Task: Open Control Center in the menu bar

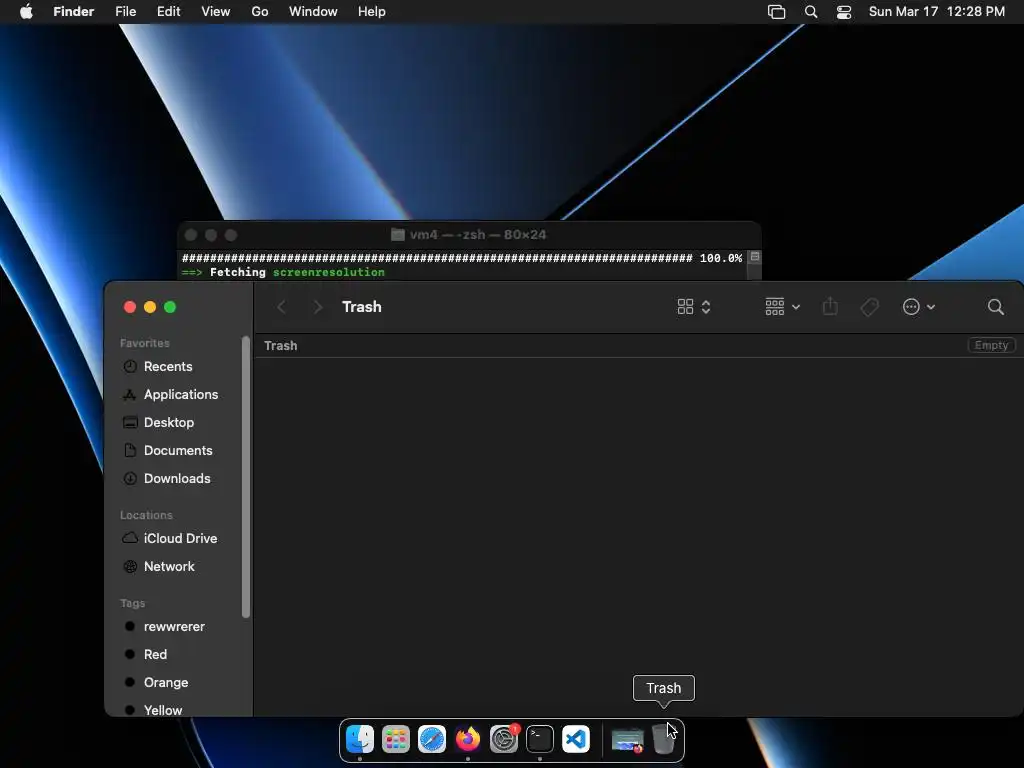Action: tap(844, 12)
